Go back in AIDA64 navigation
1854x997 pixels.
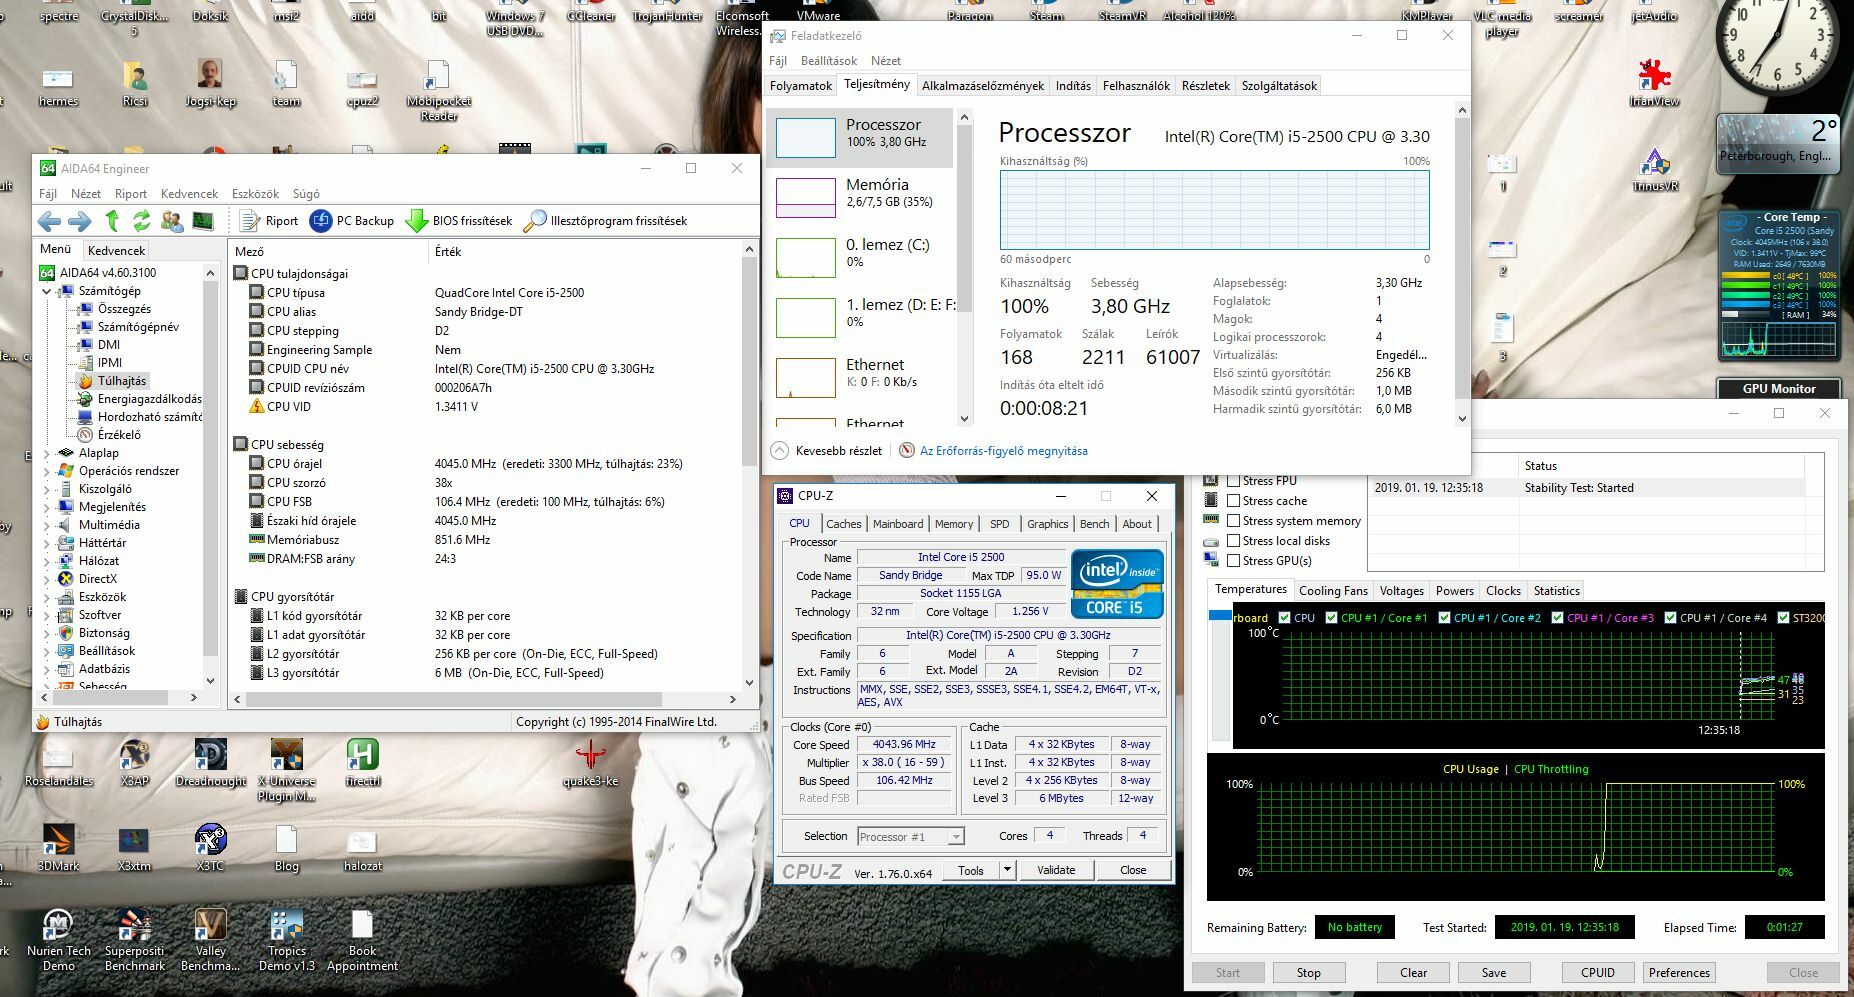point(49,221)
